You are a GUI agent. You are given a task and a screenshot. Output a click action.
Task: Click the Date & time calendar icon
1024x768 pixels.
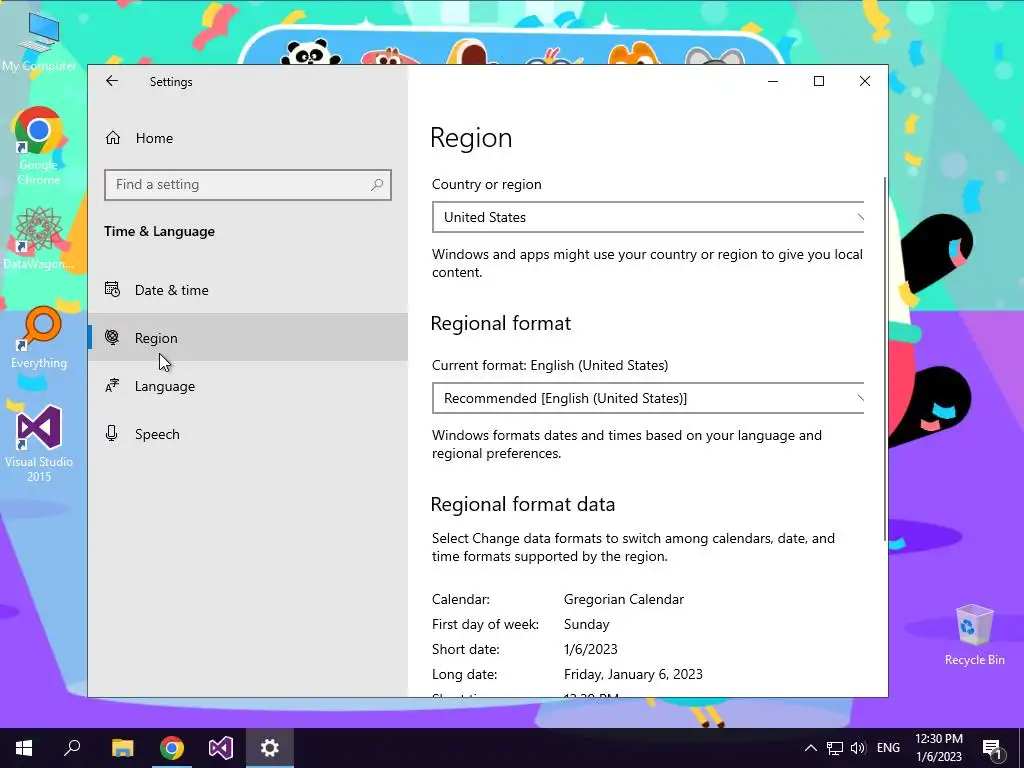click(x=112, y=289)
